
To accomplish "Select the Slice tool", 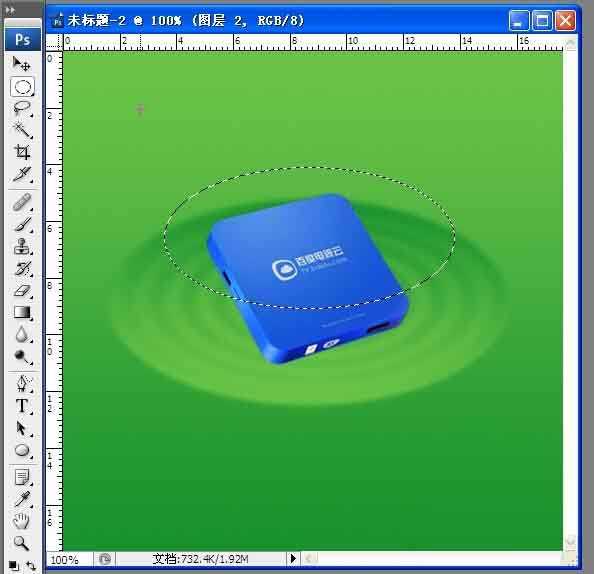I will point(22,174).
